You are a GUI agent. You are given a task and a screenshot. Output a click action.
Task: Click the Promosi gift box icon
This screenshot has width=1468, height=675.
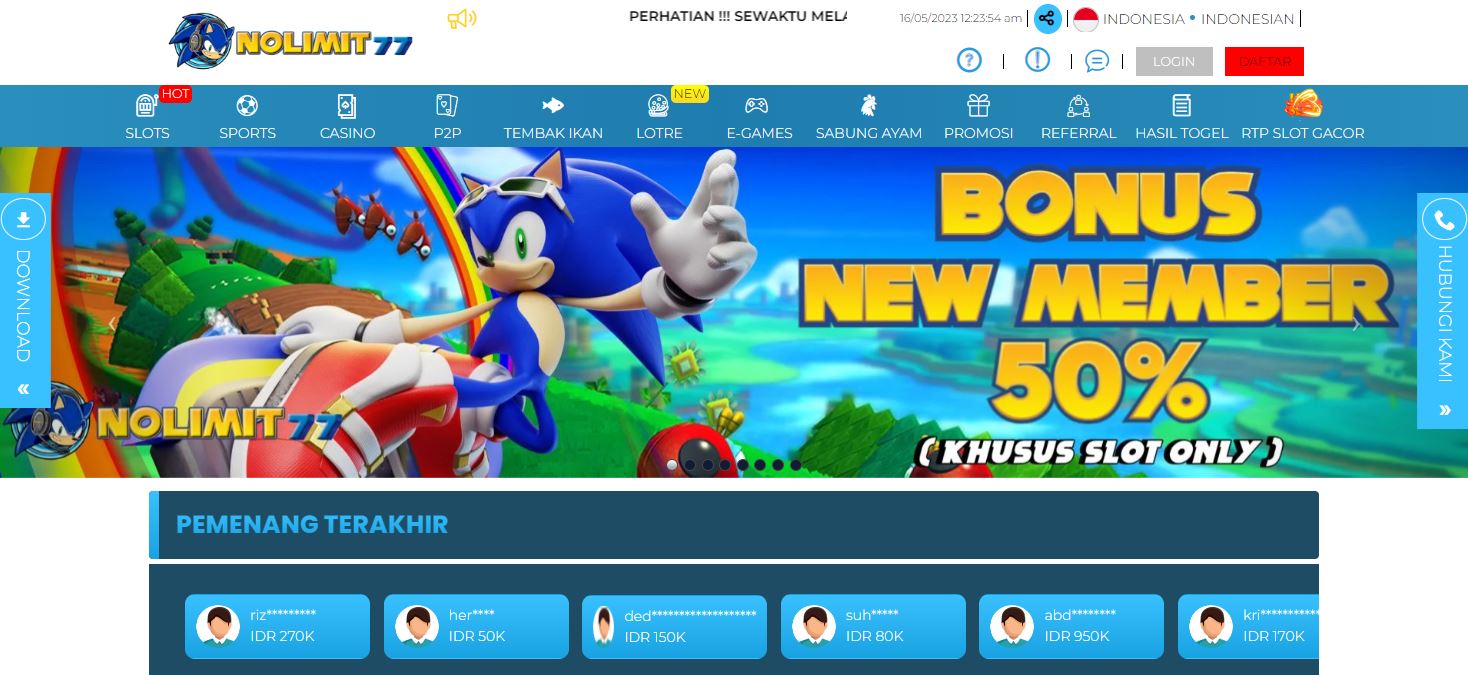[x=978, y=105]
